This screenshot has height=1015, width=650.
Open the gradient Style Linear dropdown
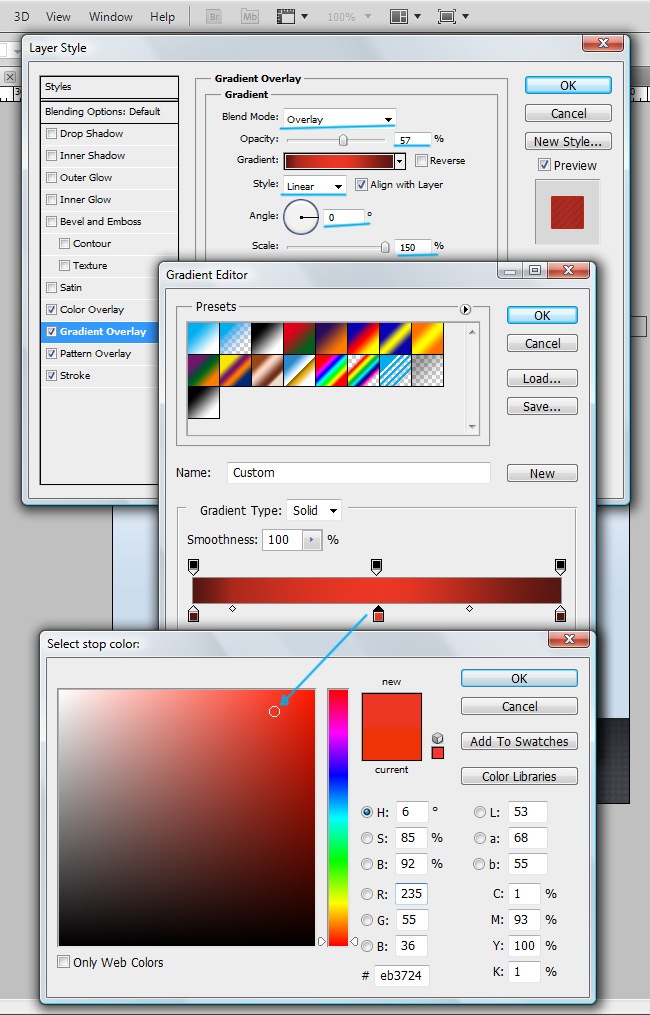314,186
